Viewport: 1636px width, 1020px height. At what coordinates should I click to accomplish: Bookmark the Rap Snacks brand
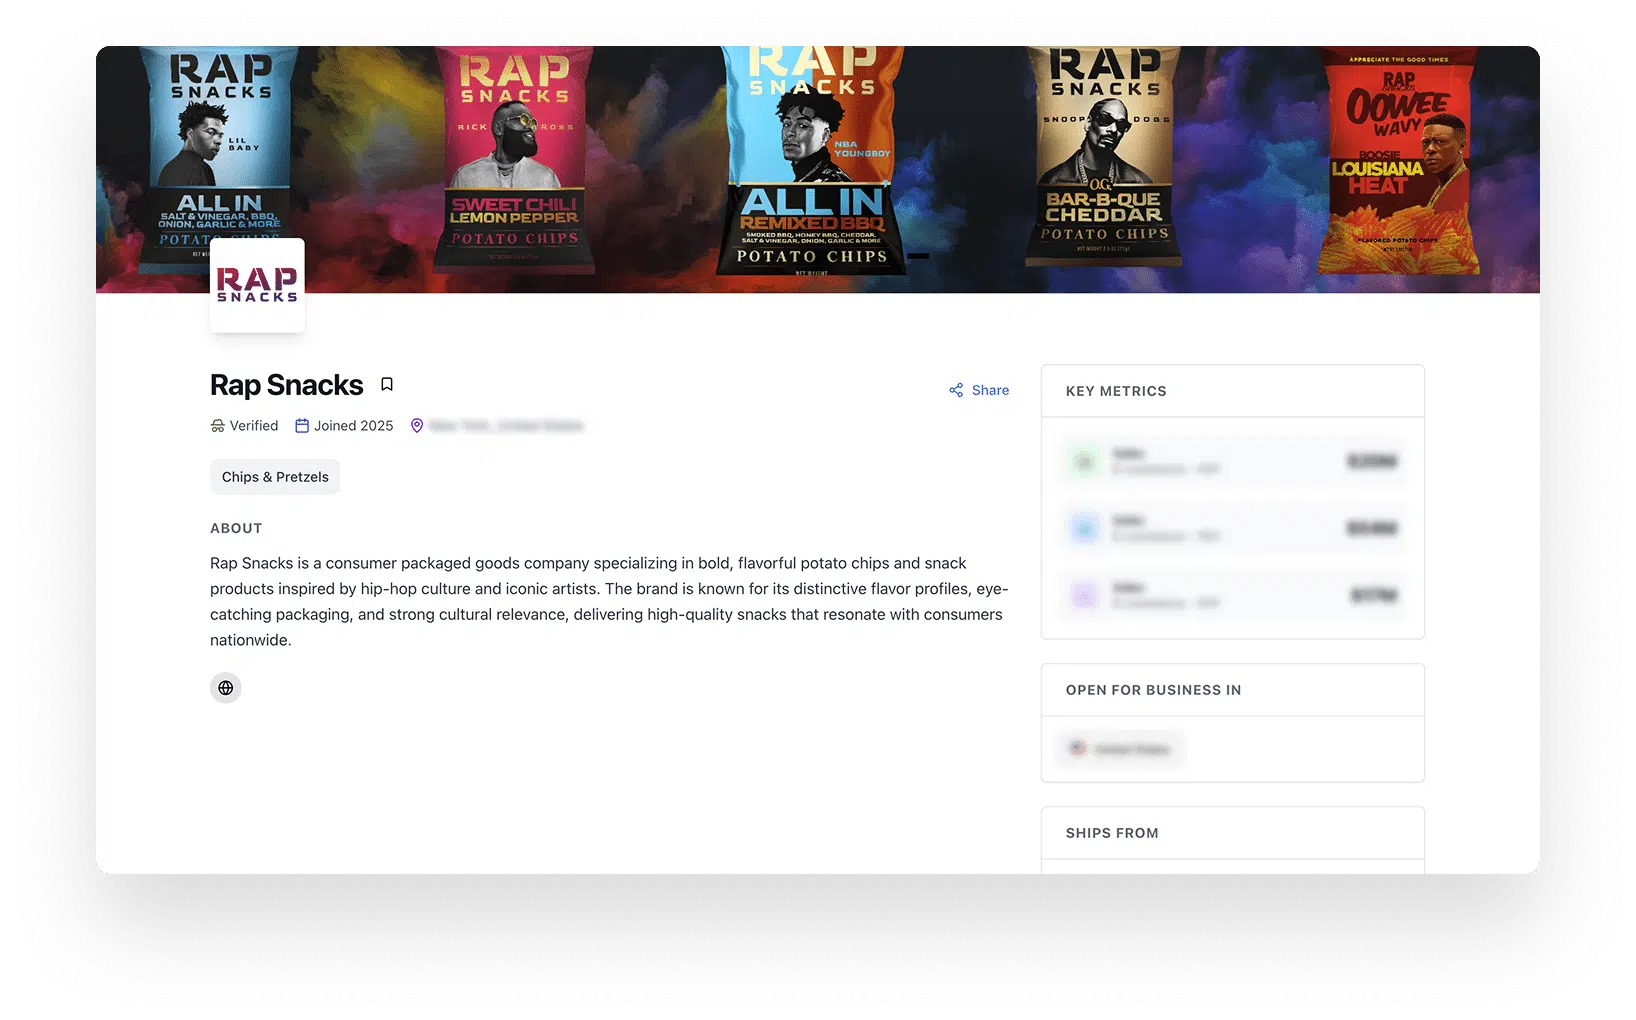(x=387, y=383)
